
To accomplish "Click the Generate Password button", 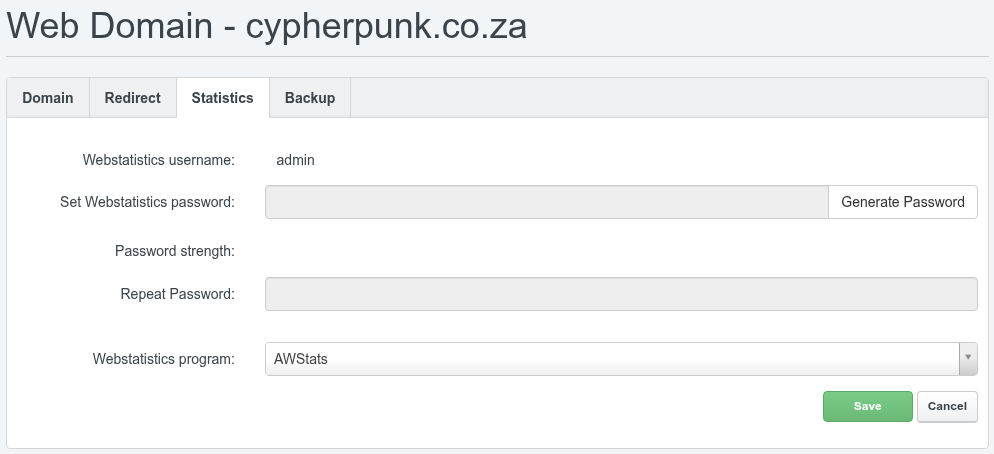I will [x=903, y=202].
